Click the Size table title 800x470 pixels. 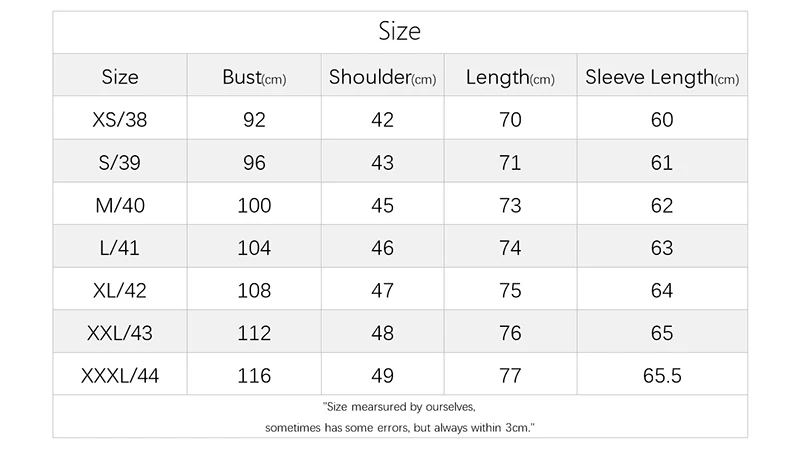click(x=399, y=31)
